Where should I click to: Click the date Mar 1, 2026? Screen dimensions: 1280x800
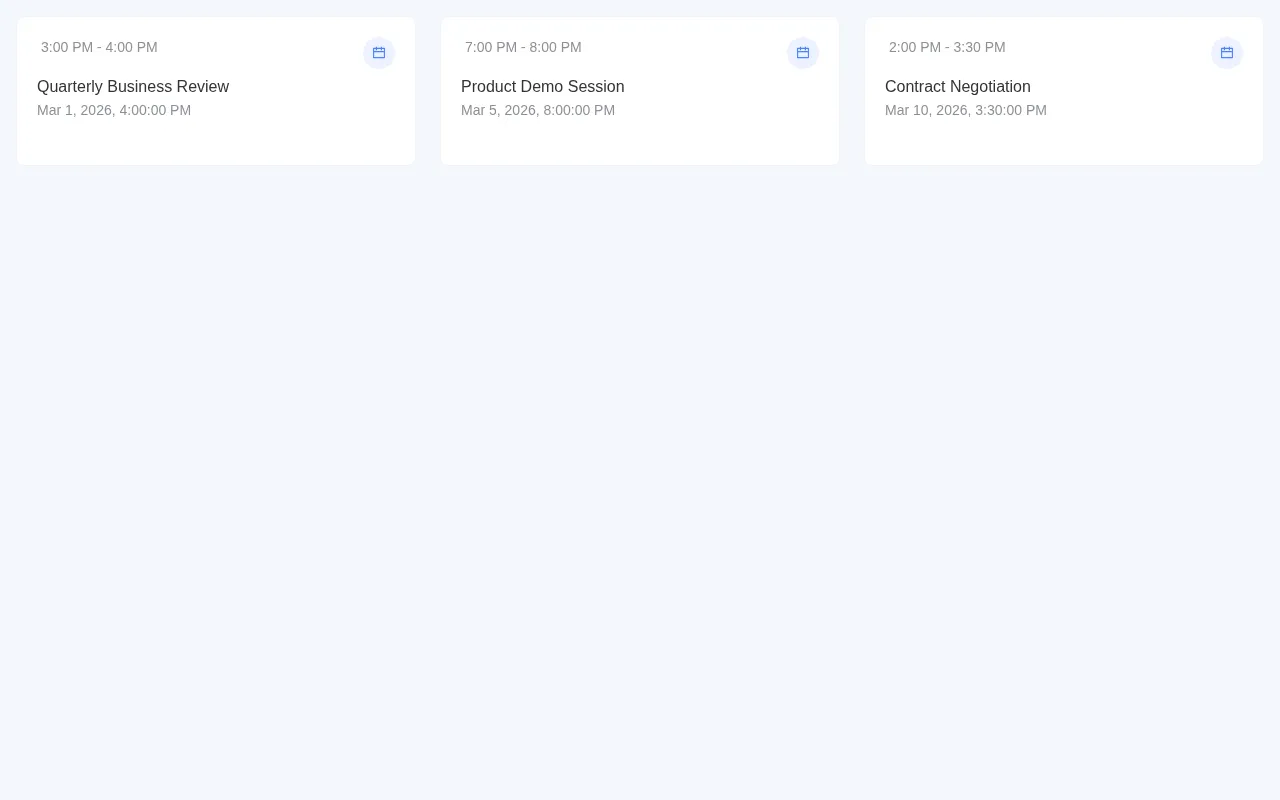pos(114,110)
